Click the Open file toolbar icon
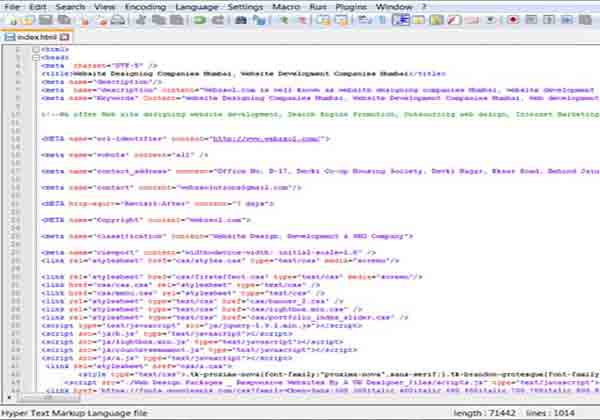The image size is (600, 420). point(29,20)
